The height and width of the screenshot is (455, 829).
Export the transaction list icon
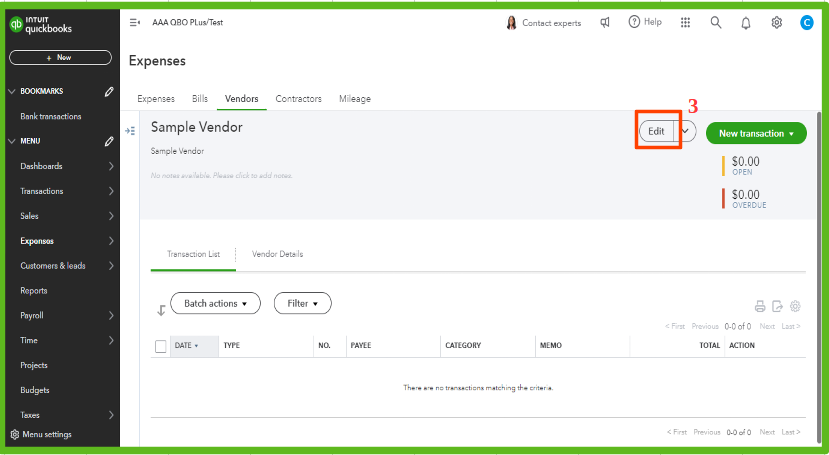777,306
